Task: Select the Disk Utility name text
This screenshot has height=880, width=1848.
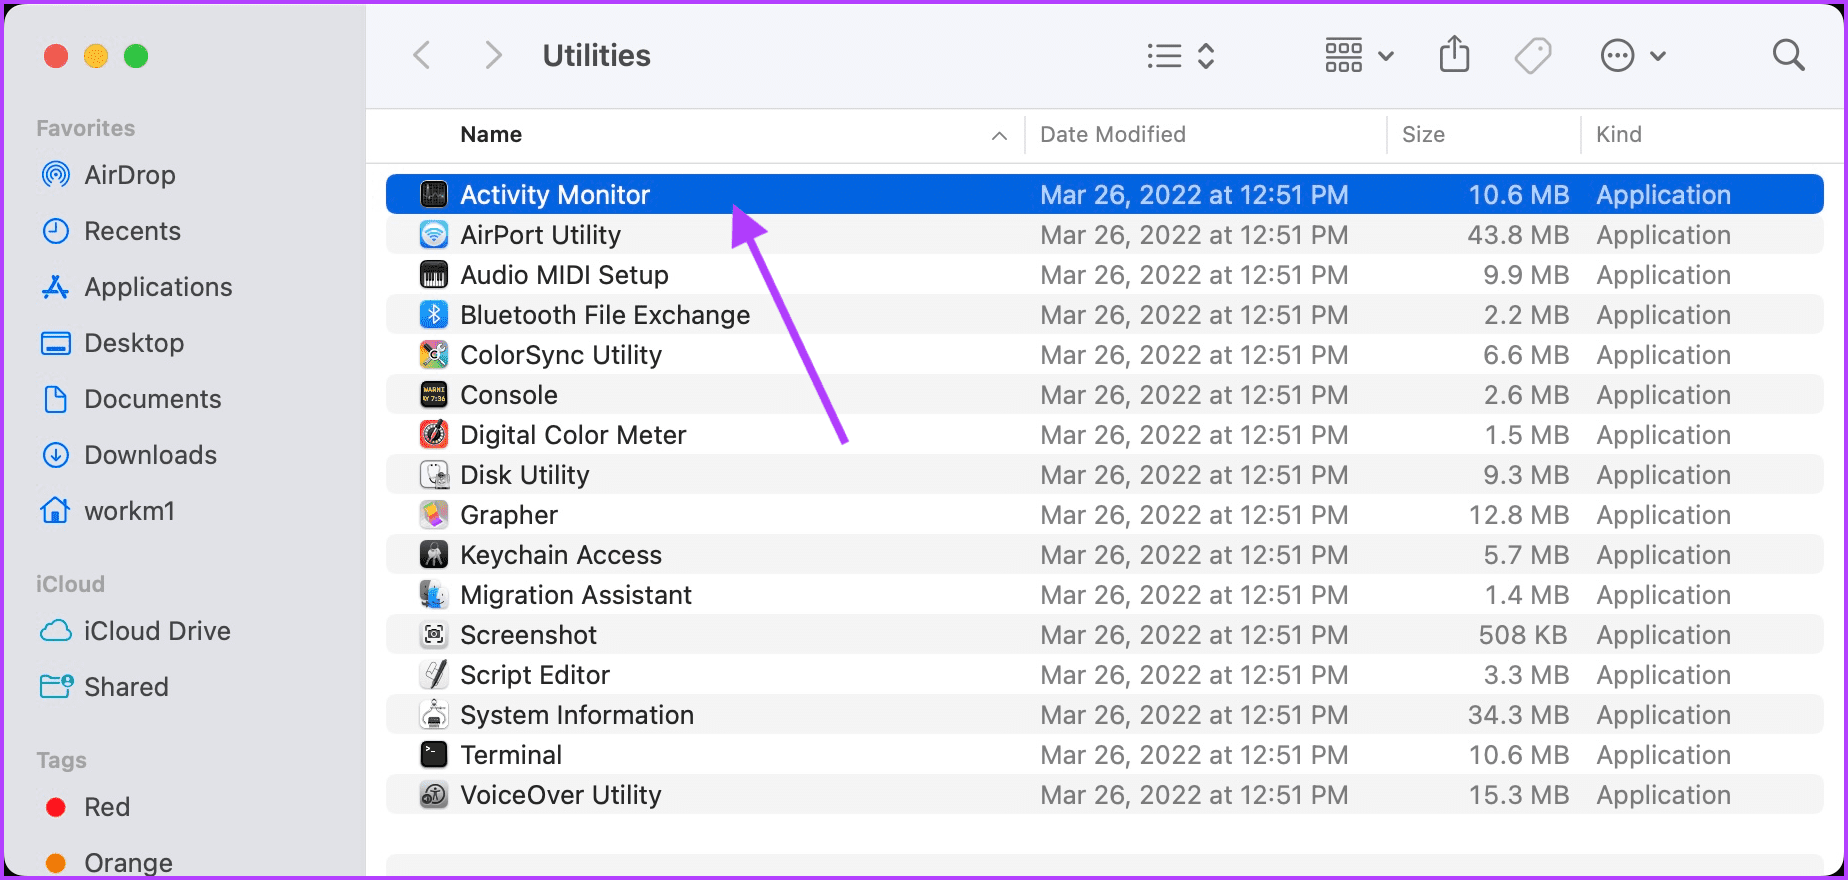Action: click(525, 475)
